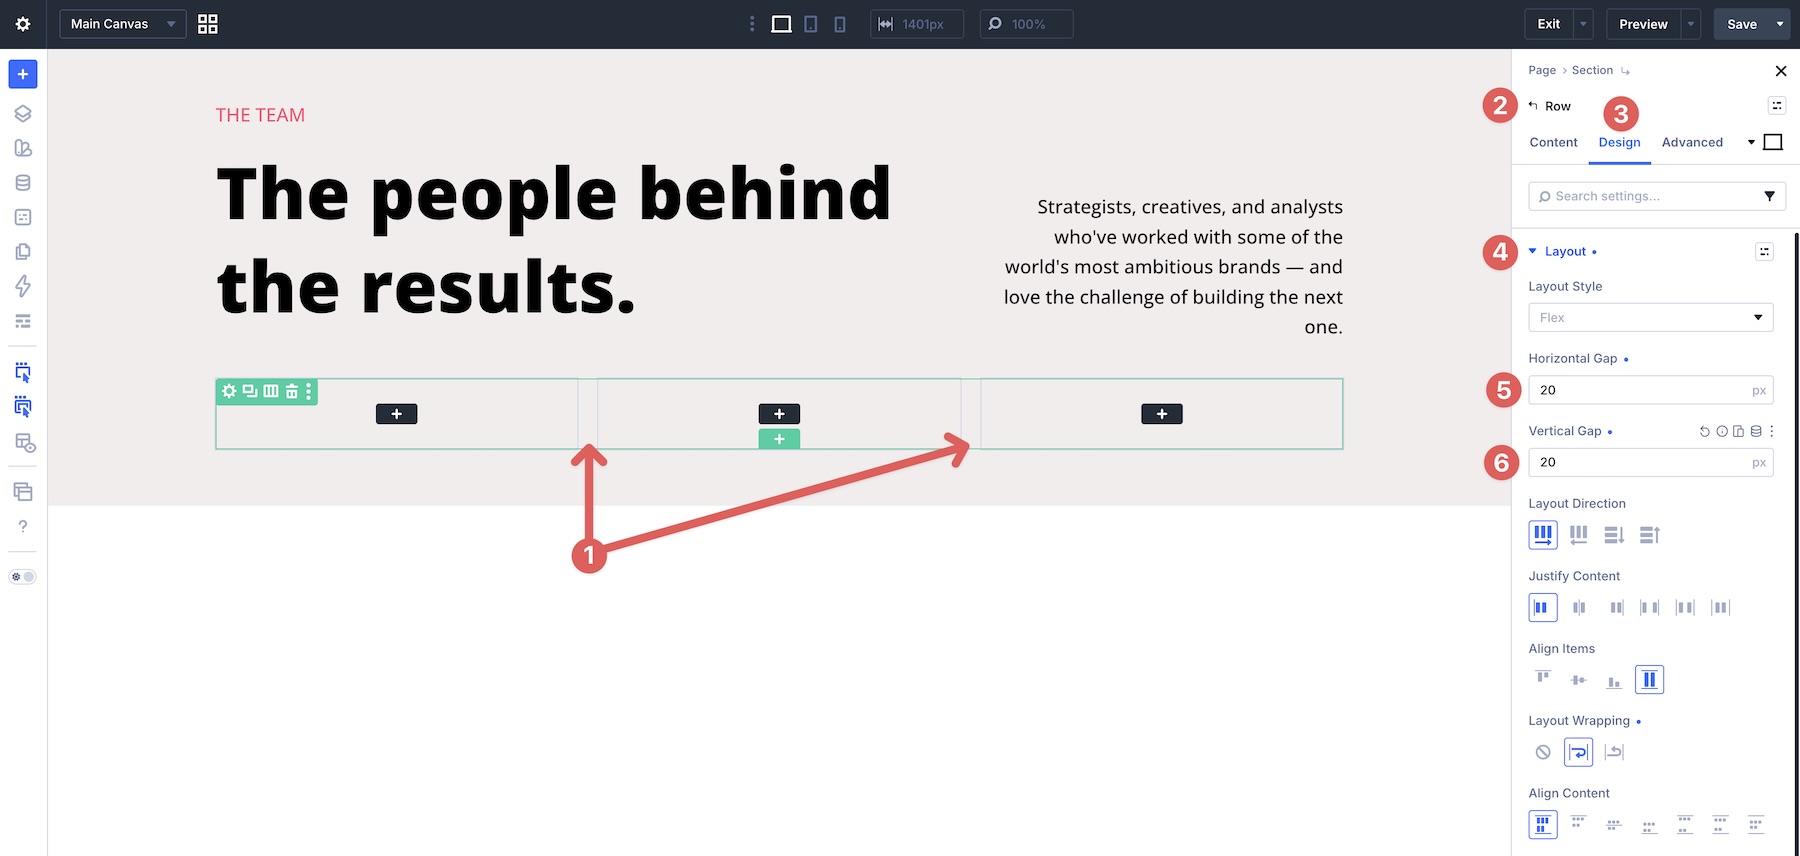Click the Horizontal Gap value field
Viewport: 1800px width, 856px height.
click(1651, 390)
